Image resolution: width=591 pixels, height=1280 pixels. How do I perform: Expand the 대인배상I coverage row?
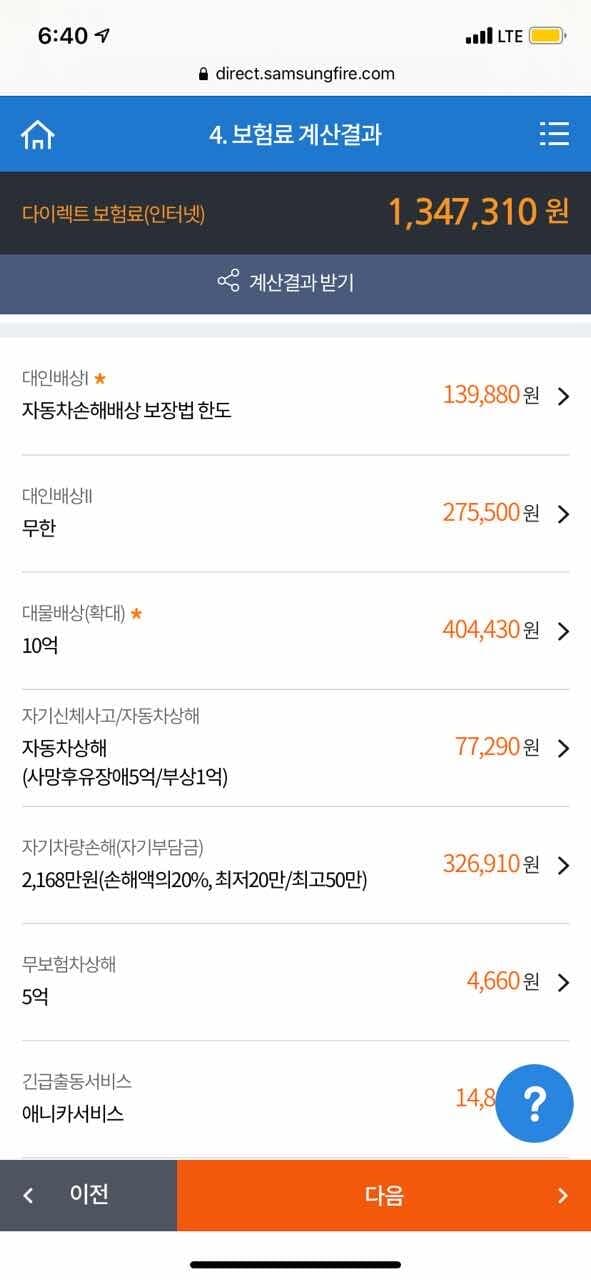tap(560, 397)
